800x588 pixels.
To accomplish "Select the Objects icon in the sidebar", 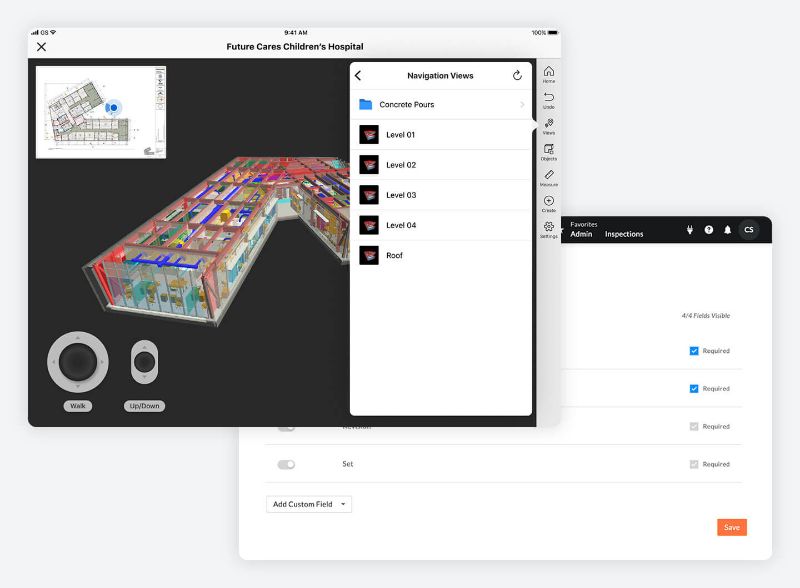I will (x=549, y=147).
